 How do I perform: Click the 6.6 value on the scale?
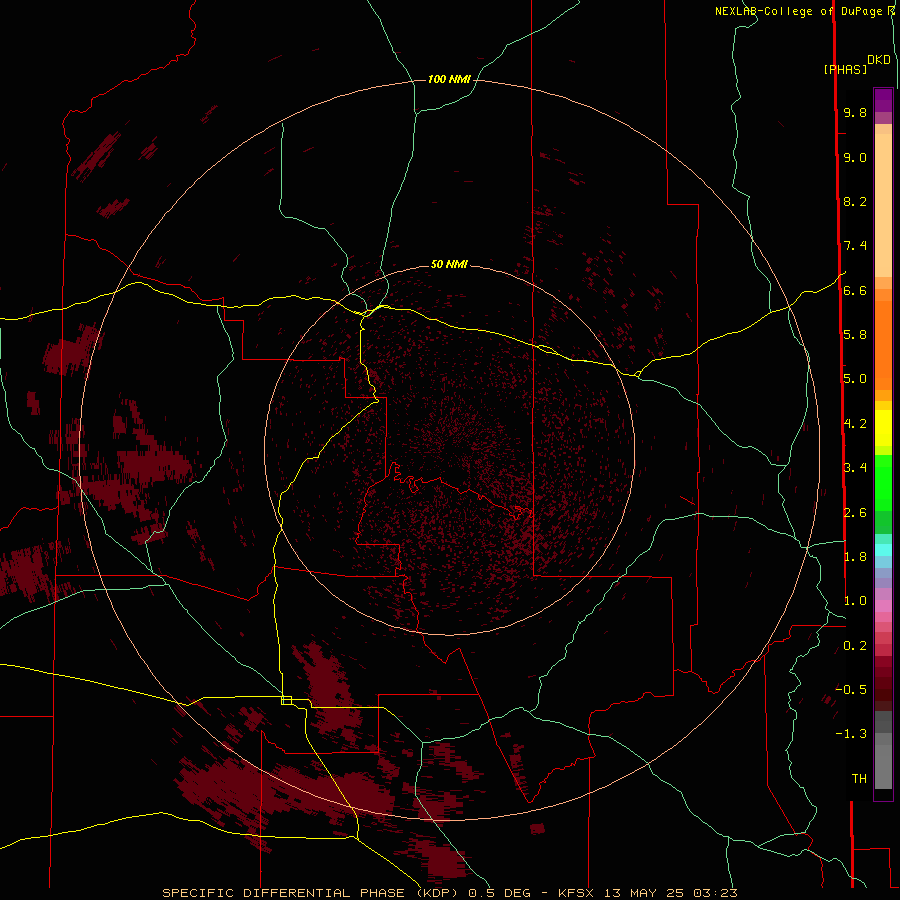tap(855, 290)
